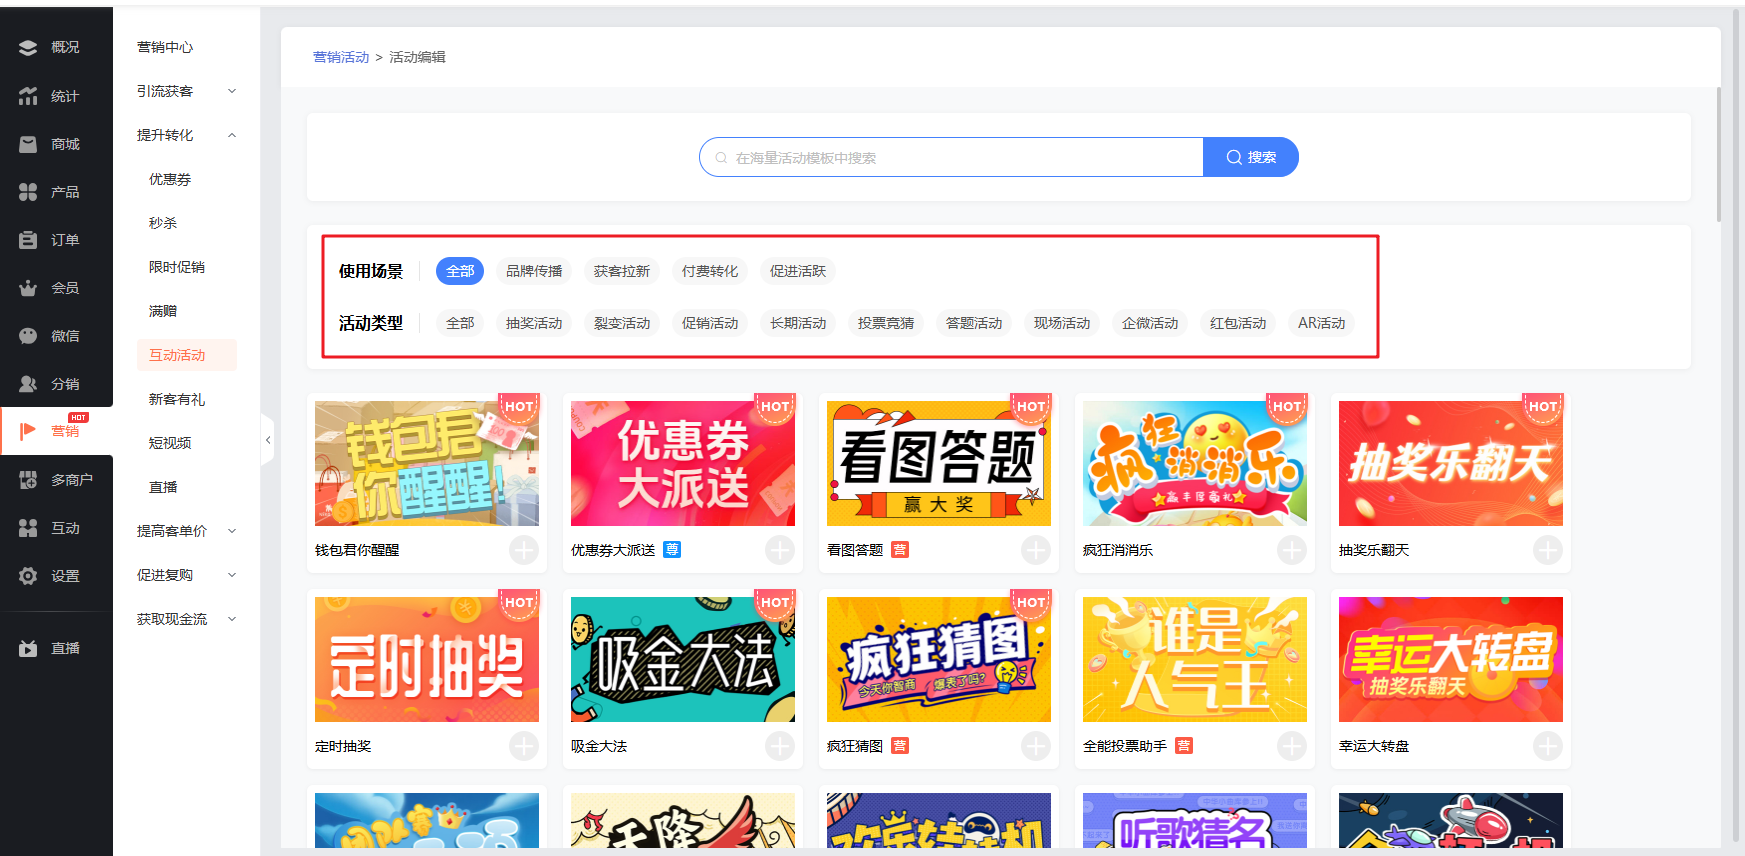The image size is (1745, 856).
Task: Open the 会员 members crown icon
Action: click(x=28, y=288)
